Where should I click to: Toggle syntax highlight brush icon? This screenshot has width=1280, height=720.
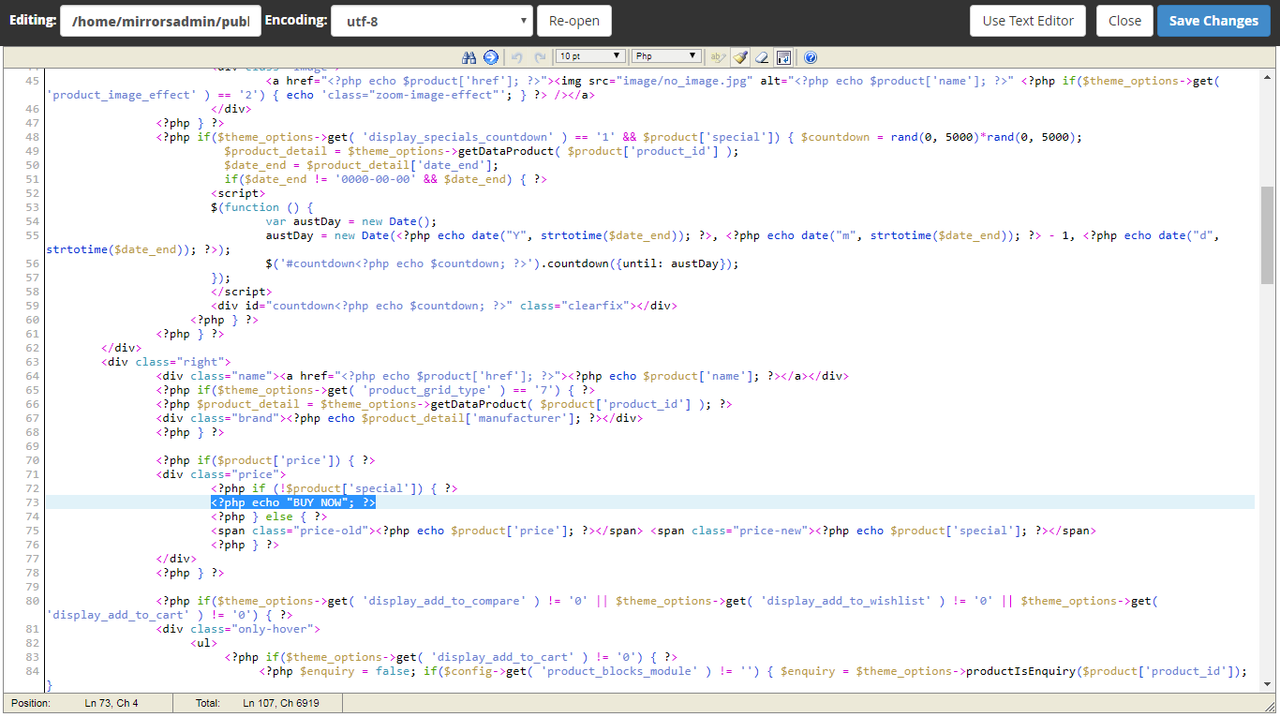tap(740, 57)
